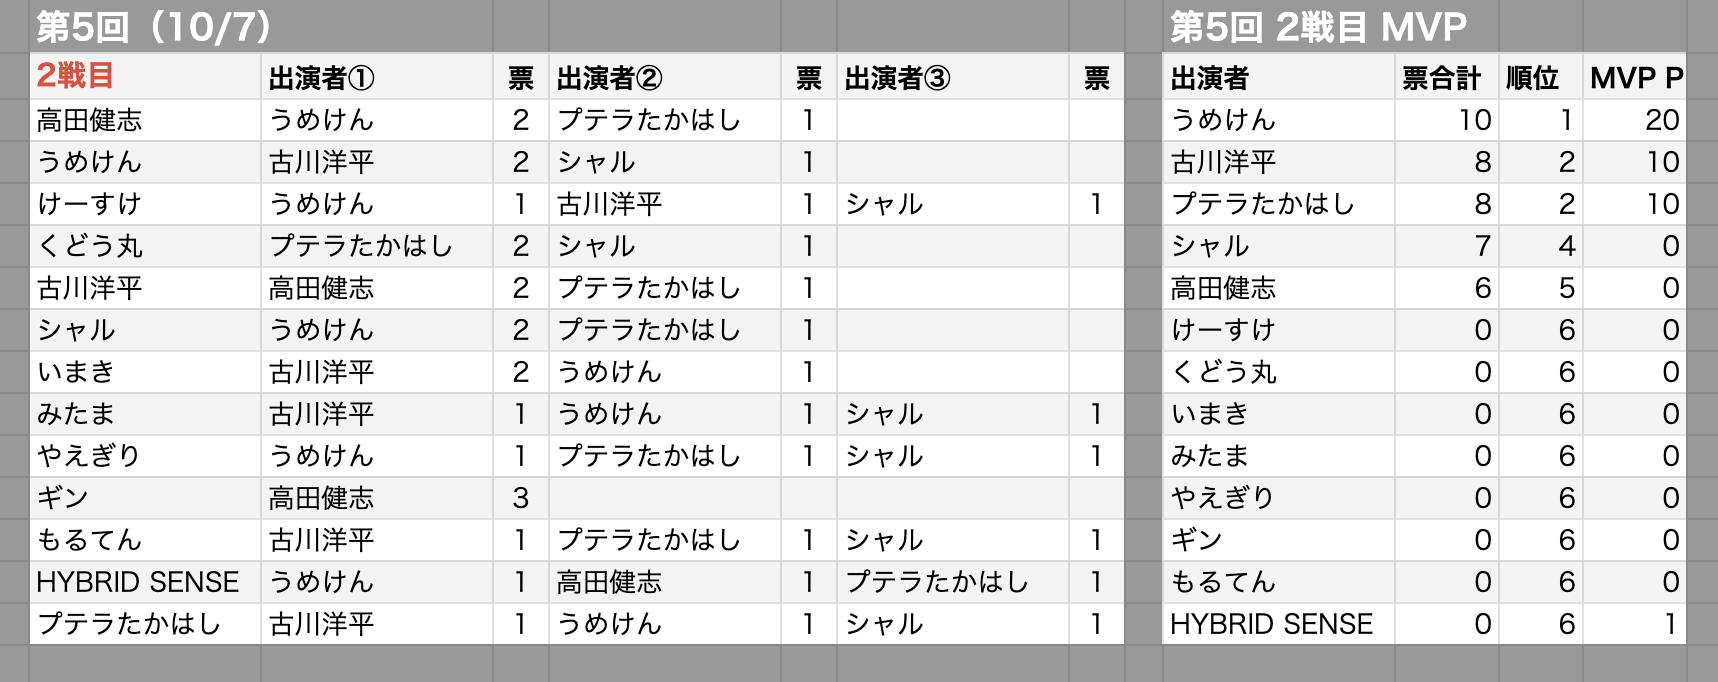Image resolution: width=1718 pixels, height=682 pixels.
Task: Click HYBRID SENSE in the MVP table
Action: 1271,624
